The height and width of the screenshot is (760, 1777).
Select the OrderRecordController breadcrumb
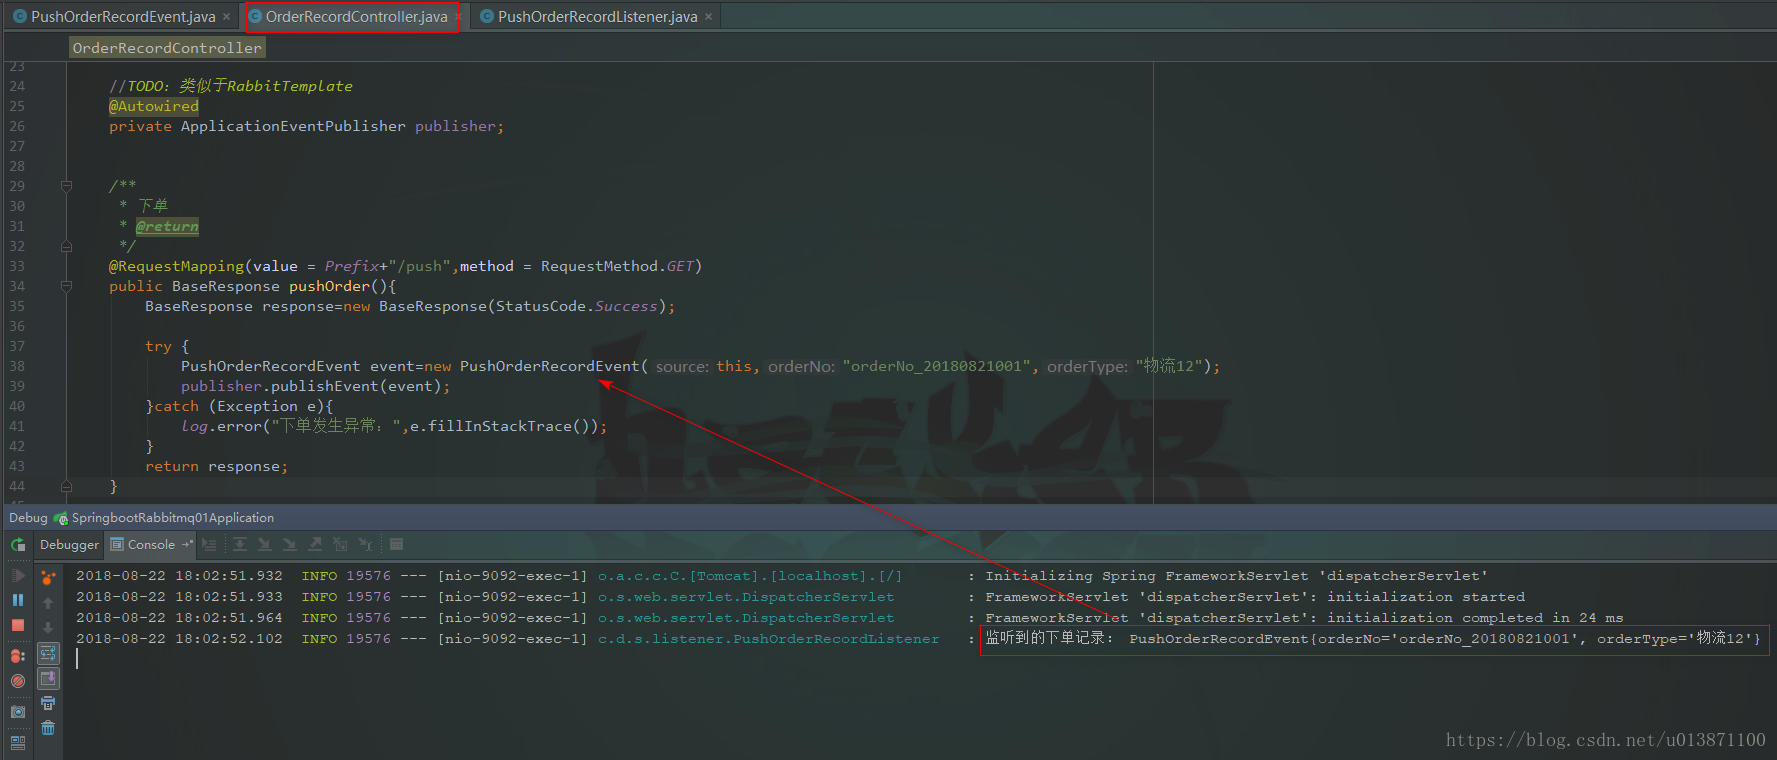(167, 48)
